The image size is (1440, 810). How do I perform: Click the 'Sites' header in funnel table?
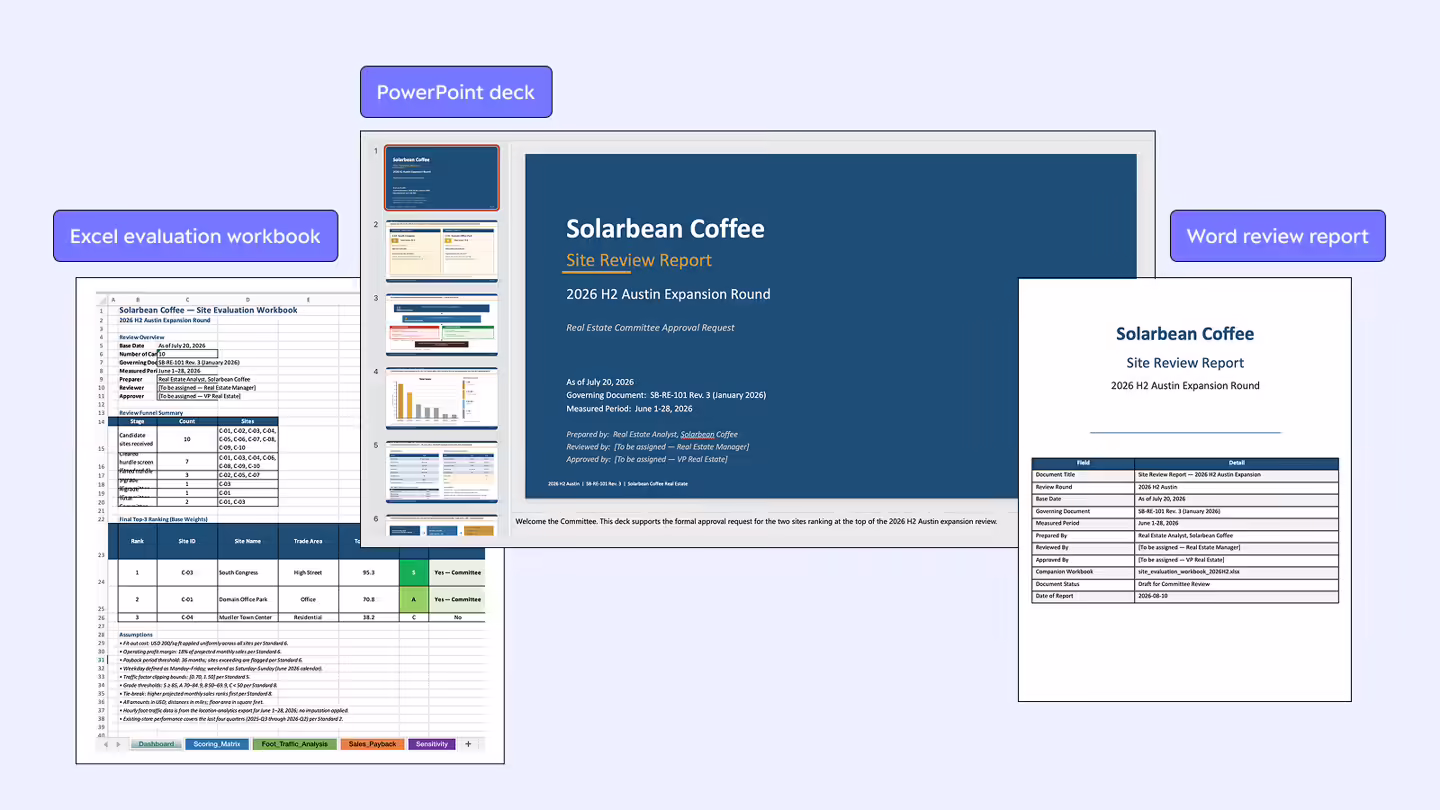pos(248,422)
